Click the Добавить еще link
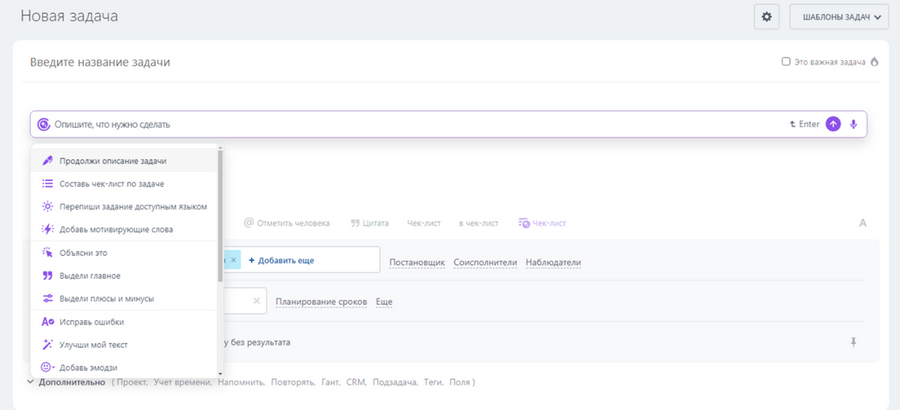This screenshot has width=900, height=410. [x=281, y=260]
